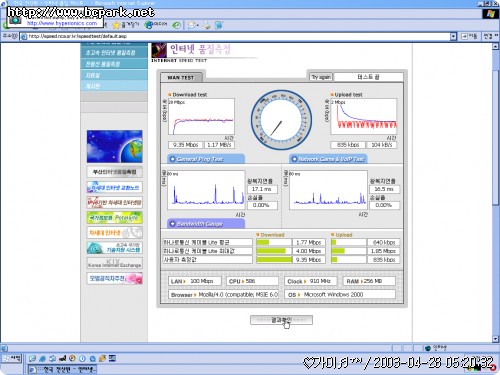Click the speedtest URL in address field

point(77,36)
